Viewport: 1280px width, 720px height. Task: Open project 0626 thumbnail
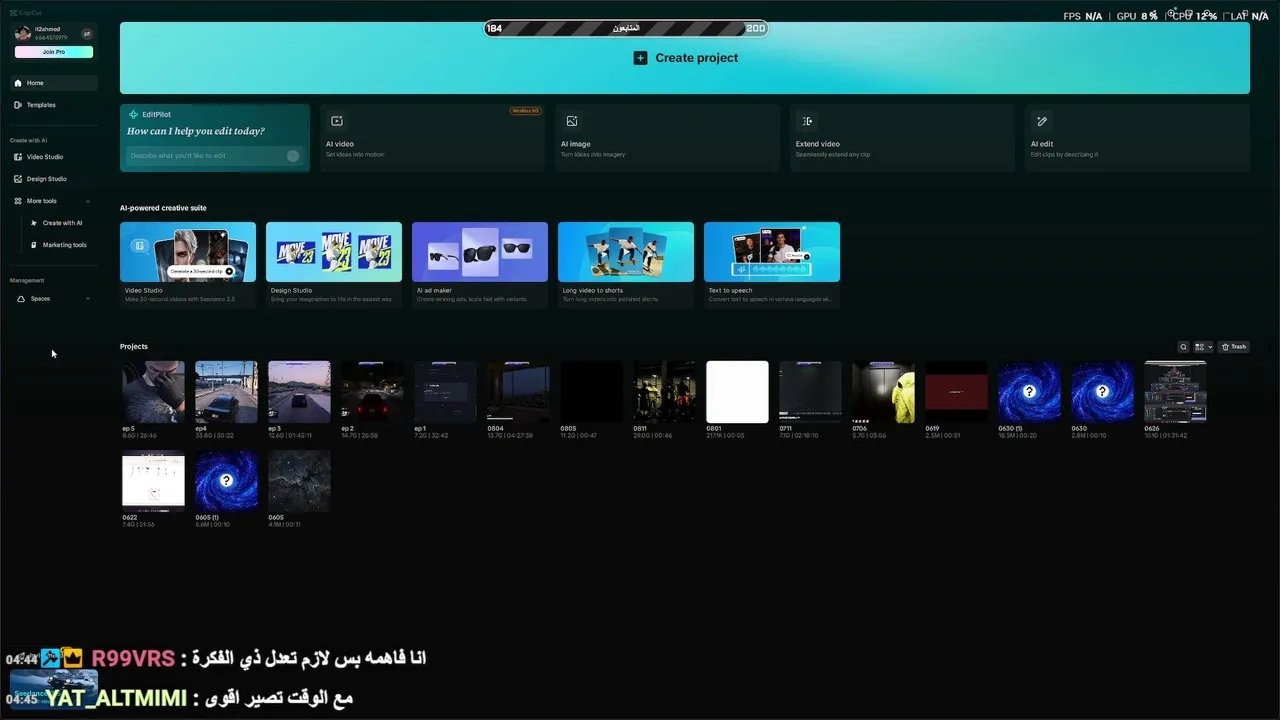coord(1175,392)
